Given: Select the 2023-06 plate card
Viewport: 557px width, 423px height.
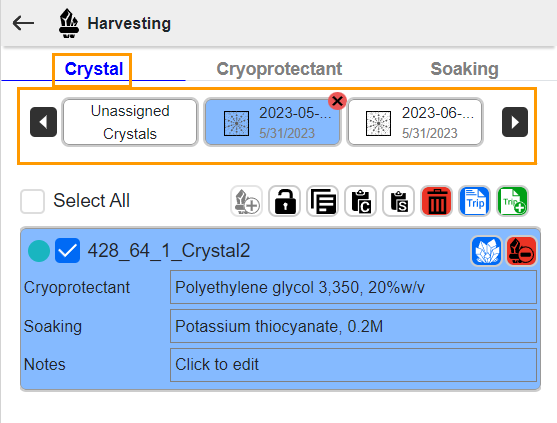Looking at the screenshot, I should (415, 122).
